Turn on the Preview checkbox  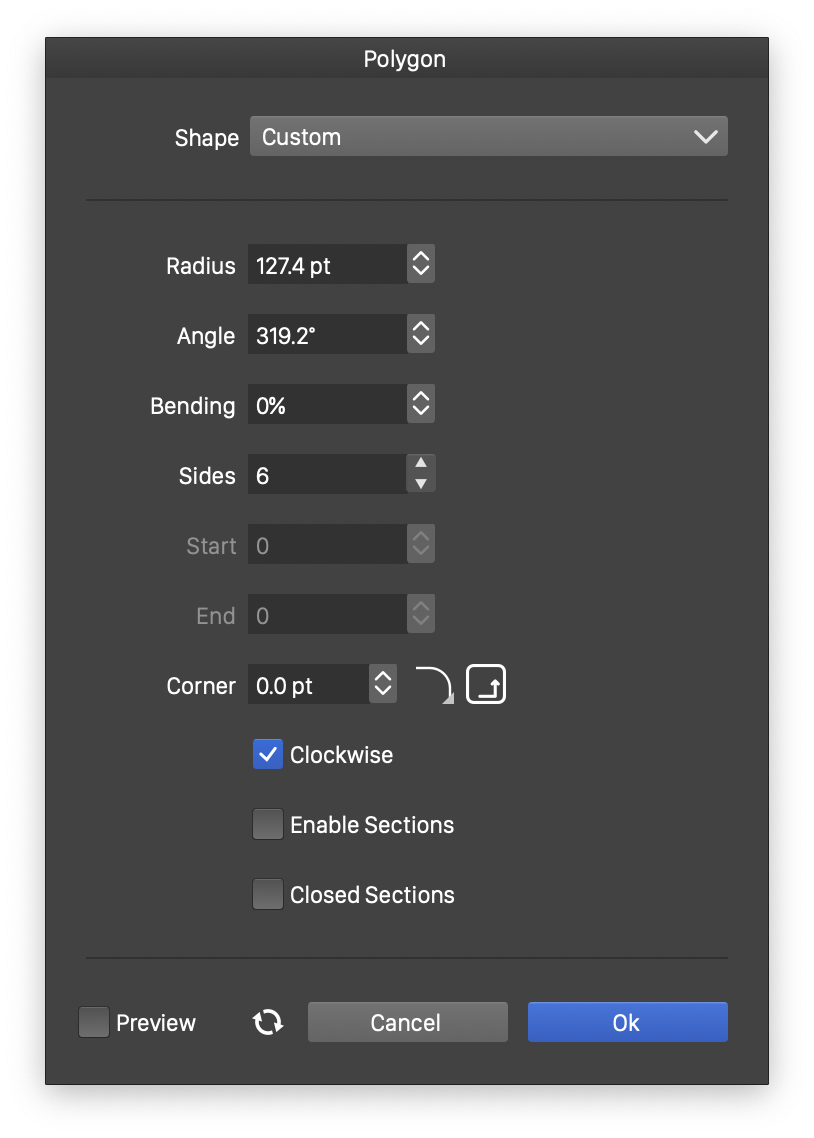point(94,1022)
